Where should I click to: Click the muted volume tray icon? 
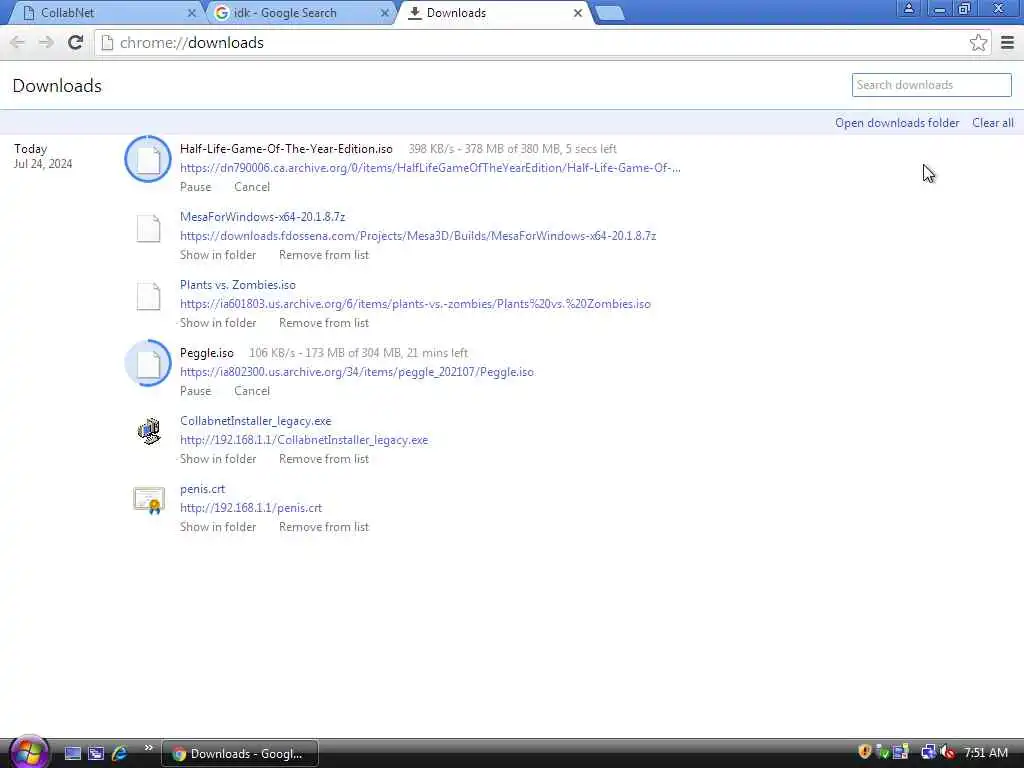point(948,752)
